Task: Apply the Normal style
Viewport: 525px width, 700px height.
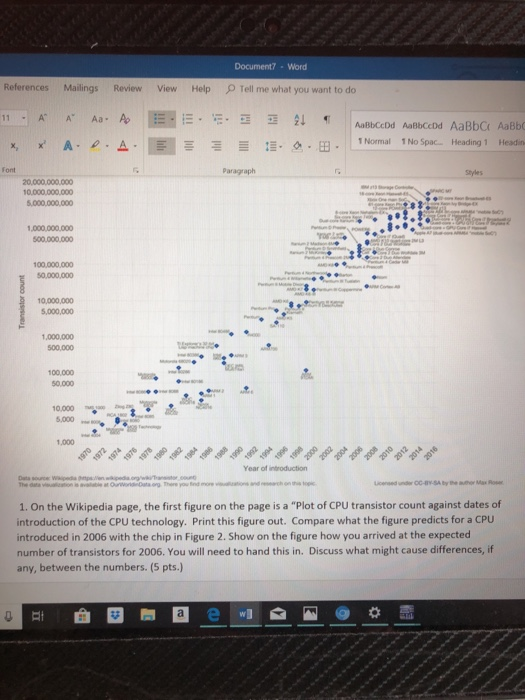Action: coord(374,133)
